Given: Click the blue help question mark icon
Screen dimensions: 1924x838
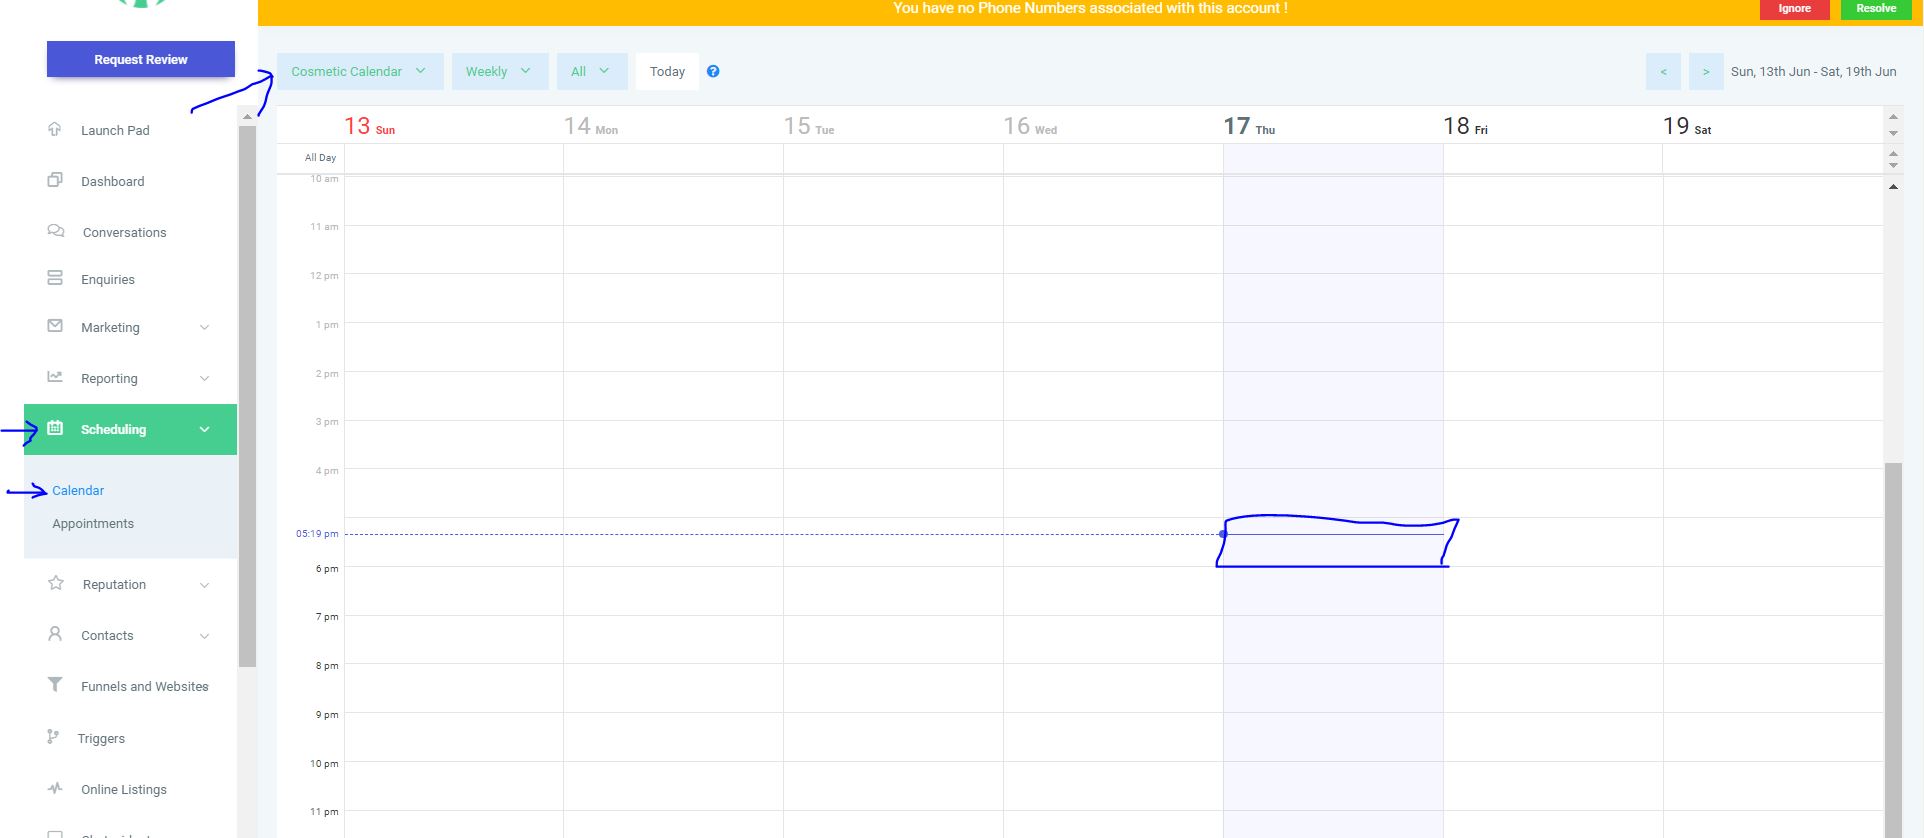Looking at the screenshot, I should pyautogui.click(x=713, y=71).
